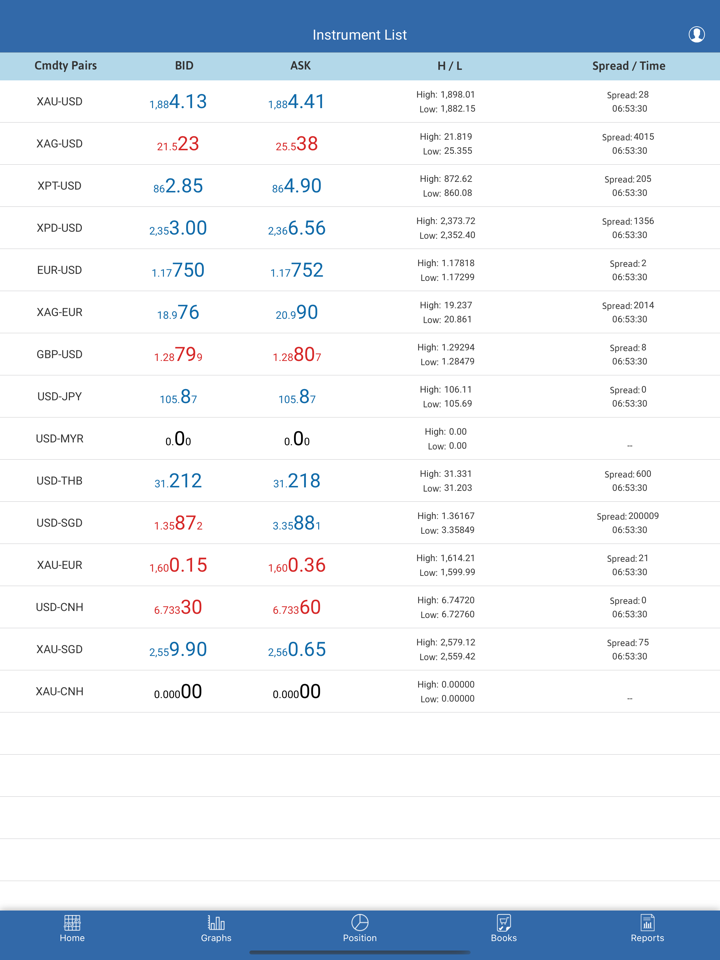Click the BID column header

pyautogui.click(x=184, y=66)
